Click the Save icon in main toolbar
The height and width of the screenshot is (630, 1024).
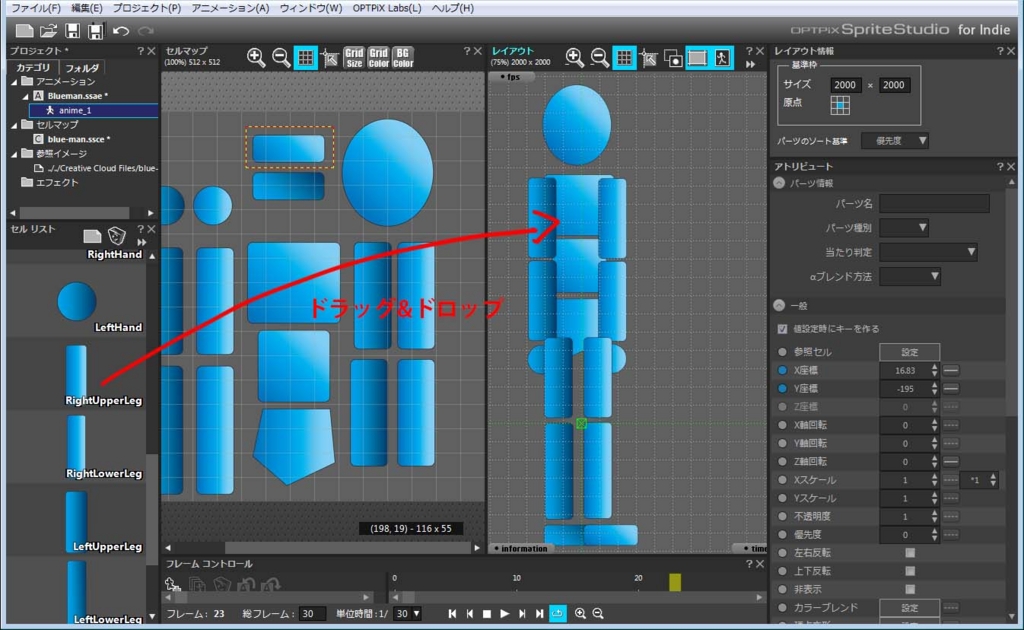(x=72, y=31)
